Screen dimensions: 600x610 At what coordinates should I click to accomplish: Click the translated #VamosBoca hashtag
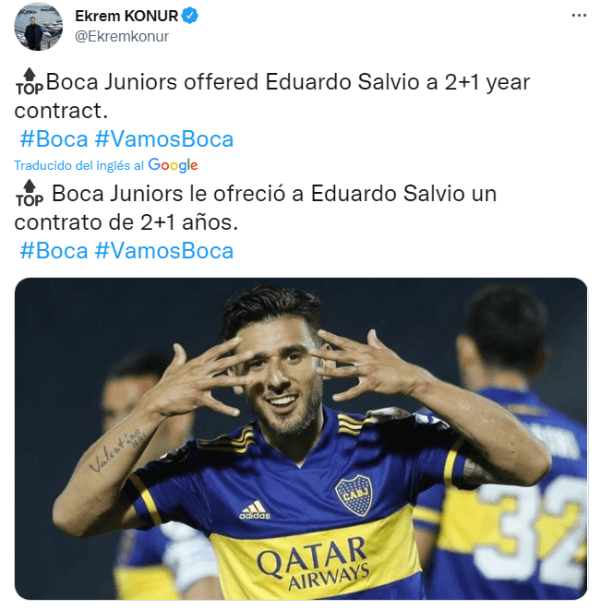coord(164,251)
